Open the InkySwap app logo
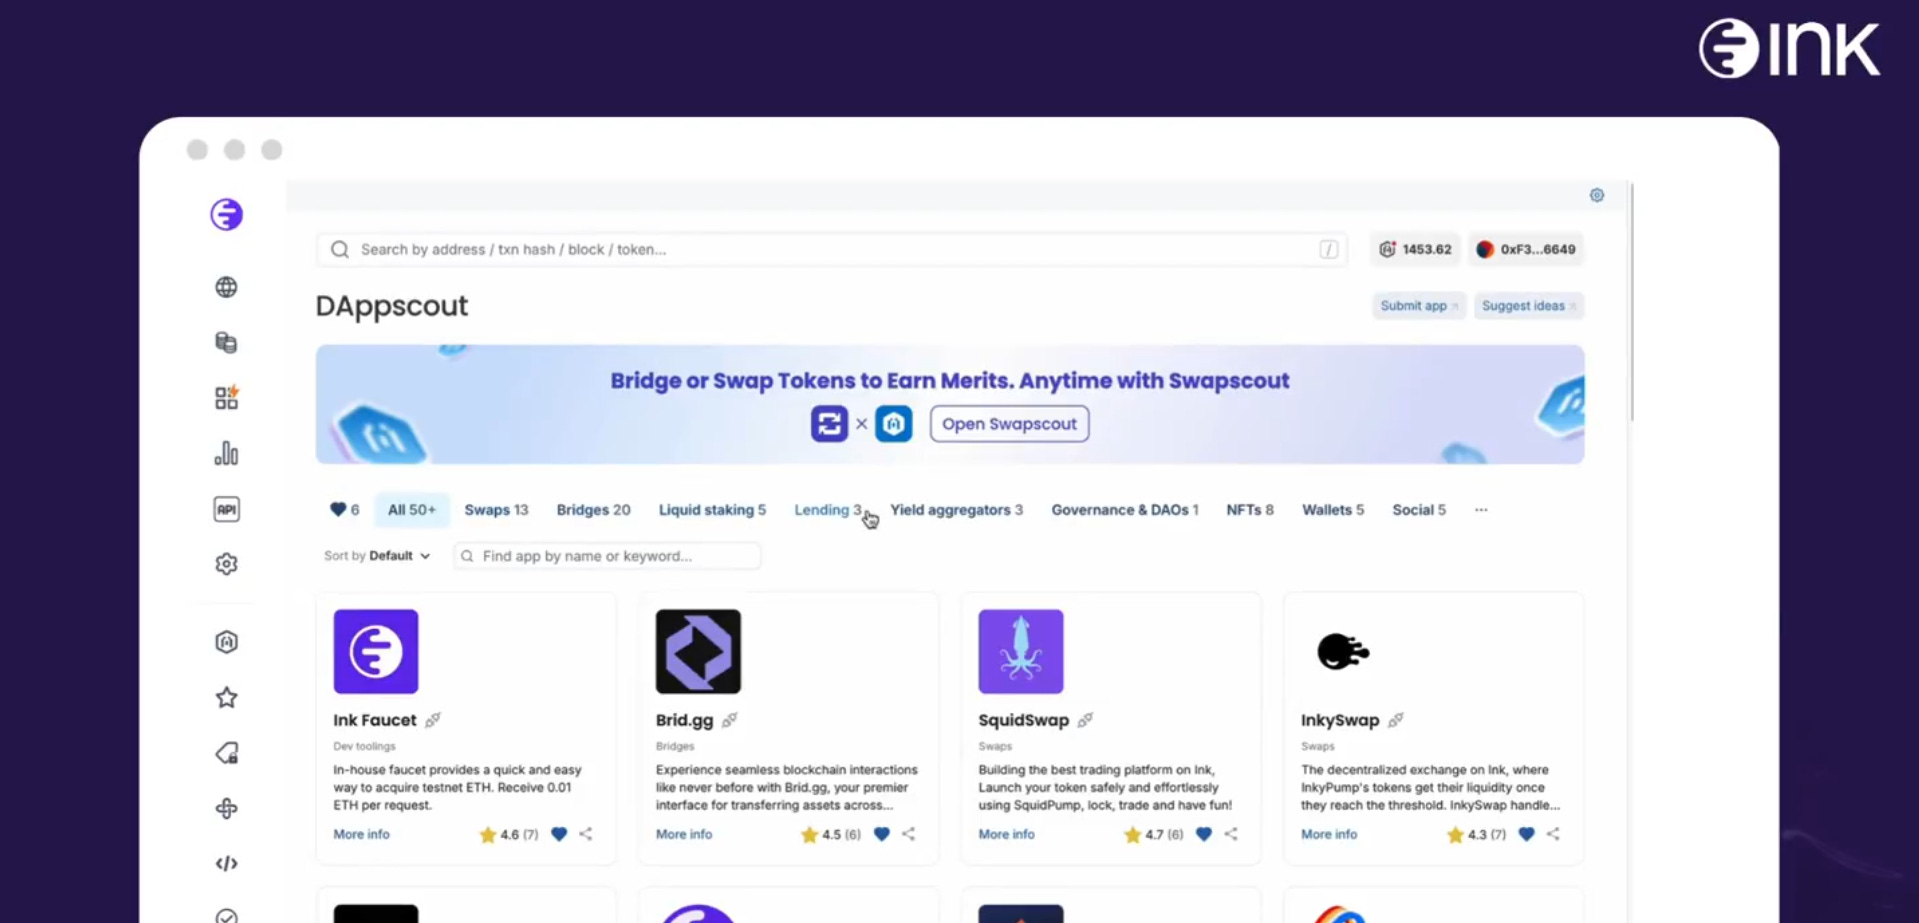Screen dimensions: 1919x923 pyautogui.click(x=1343, y=651)
